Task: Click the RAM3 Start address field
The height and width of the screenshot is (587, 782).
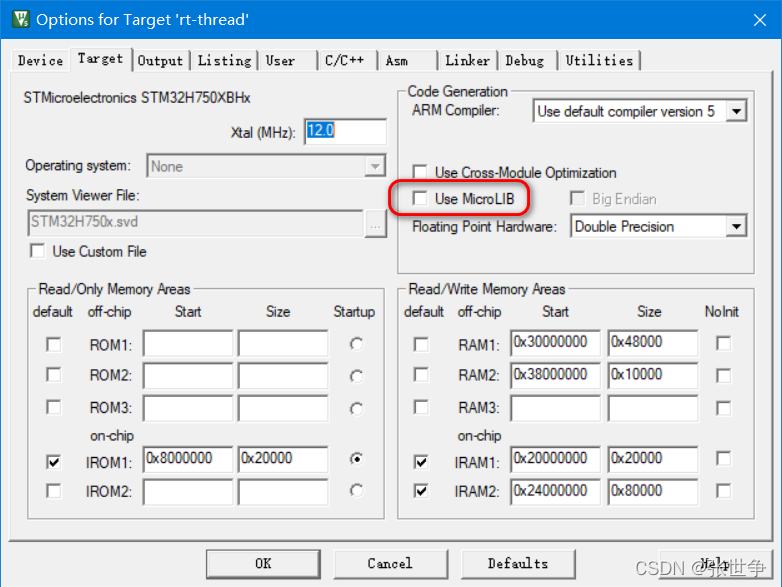Action: (x=556, y=408)
